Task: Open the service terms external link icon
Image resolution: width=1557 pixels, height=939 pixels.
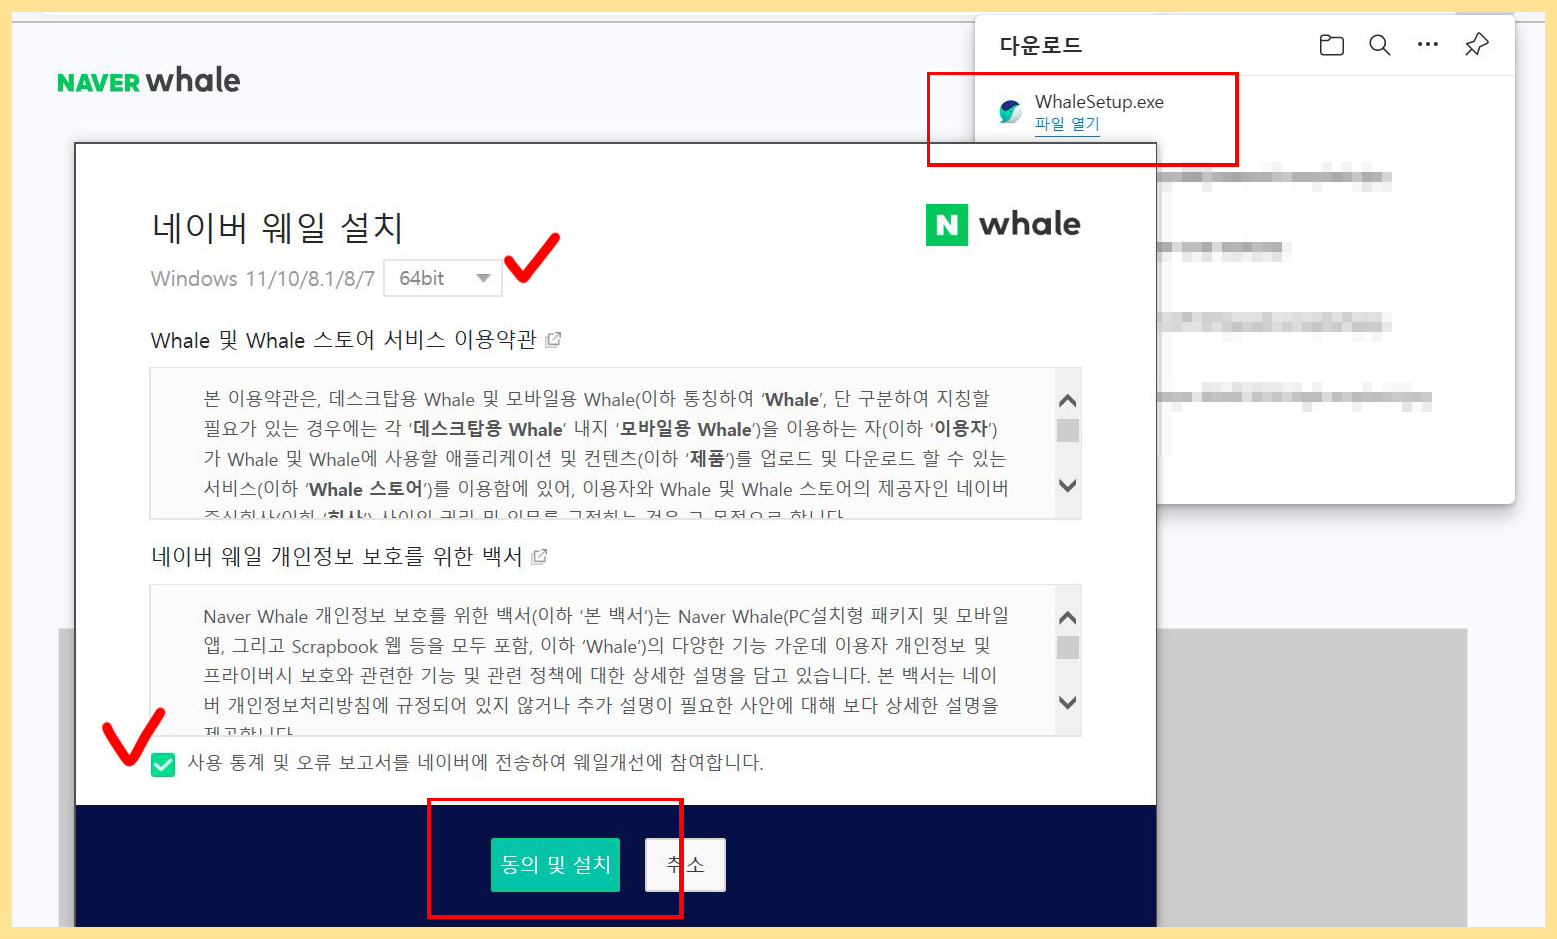Action: point(553,340)
